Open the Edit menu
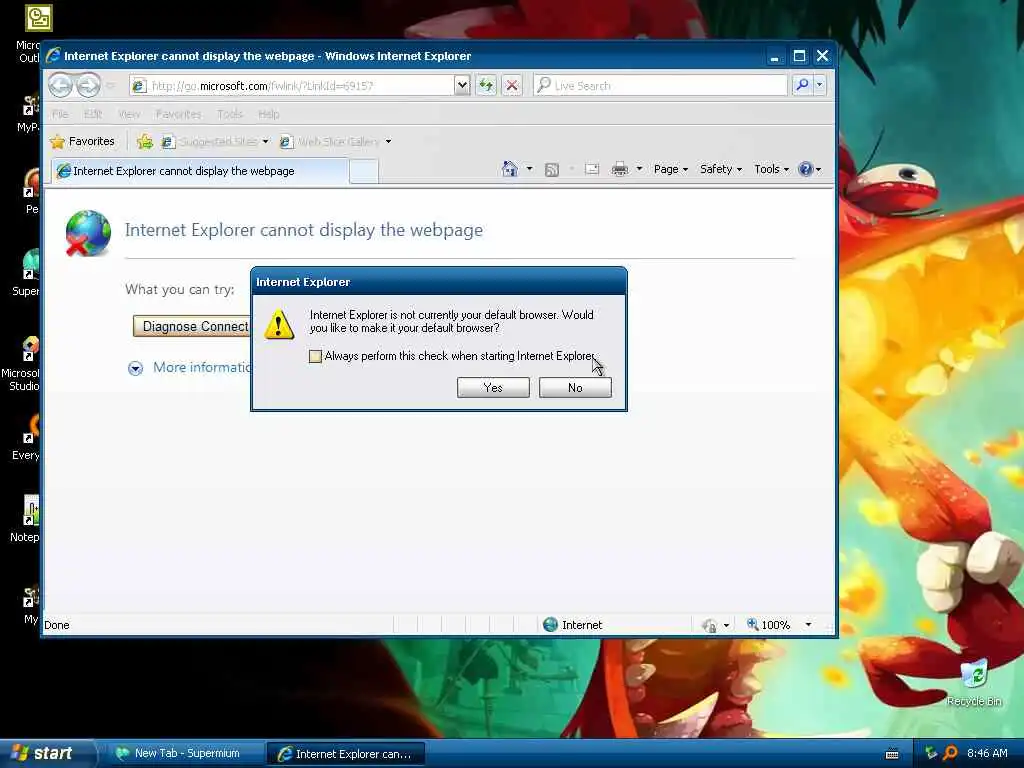 [93, 114]
